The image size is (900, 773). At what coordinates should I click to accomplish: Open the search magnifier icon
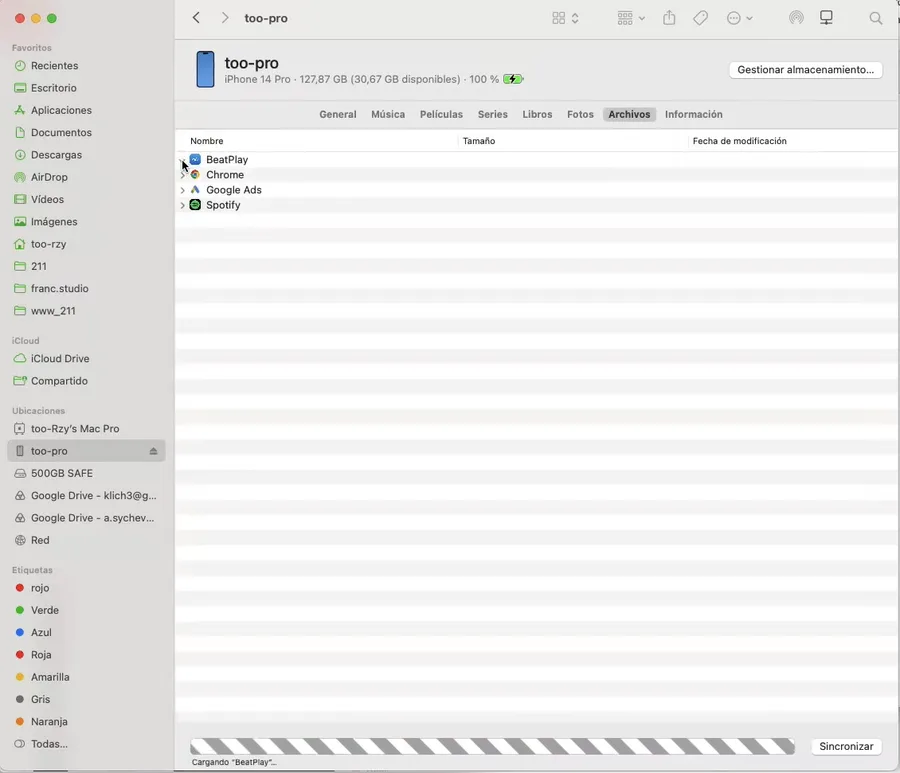pyautogui.click(x=875, y=18)
